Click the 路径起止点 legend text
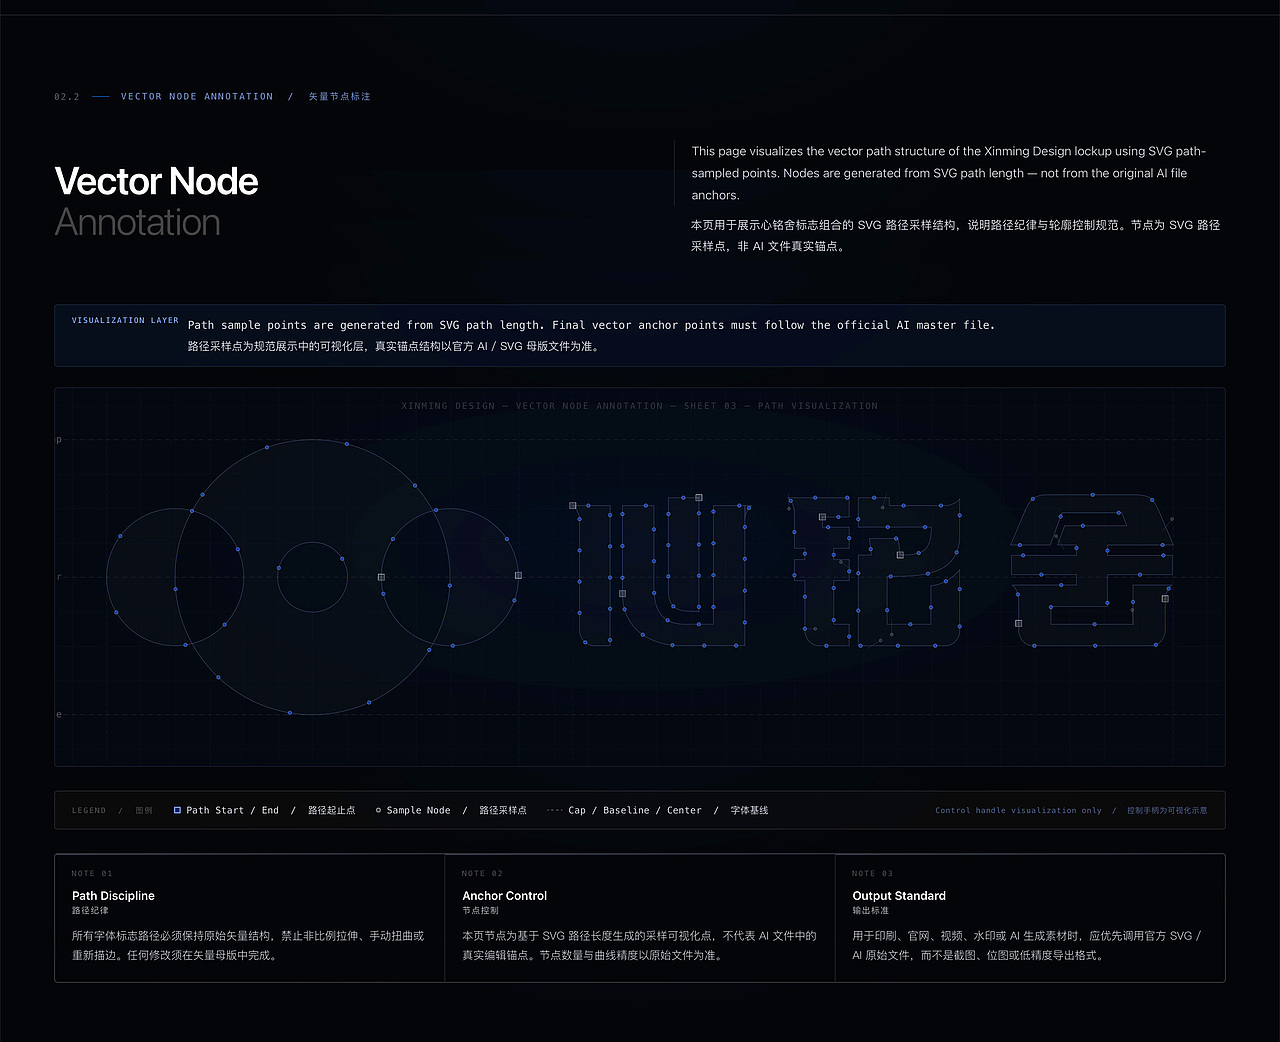This screenshot has width=1280, height=1042. pos(332,811)
